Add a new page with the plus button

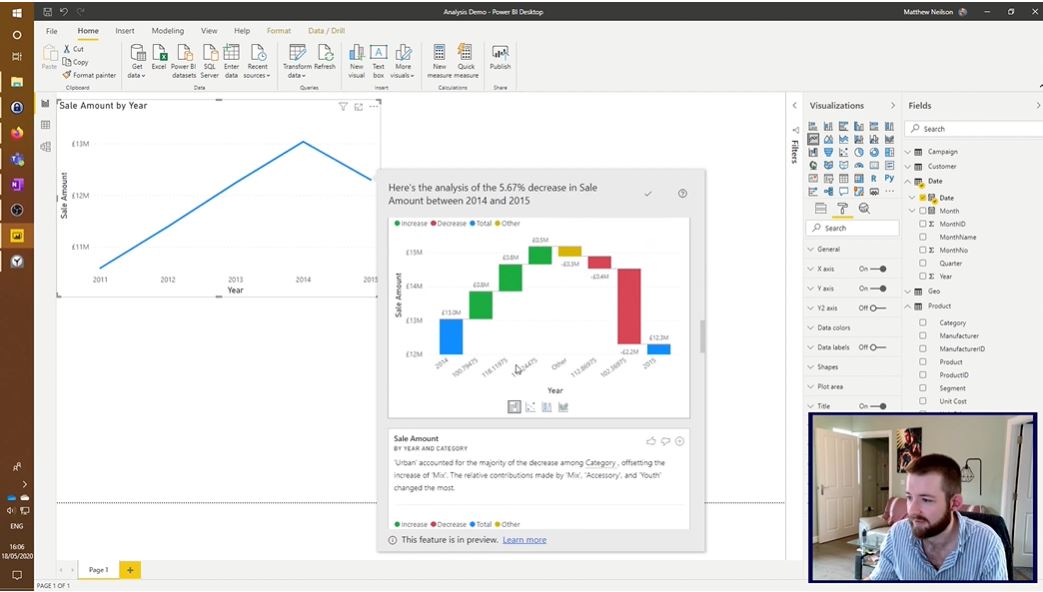pos(129,569)
